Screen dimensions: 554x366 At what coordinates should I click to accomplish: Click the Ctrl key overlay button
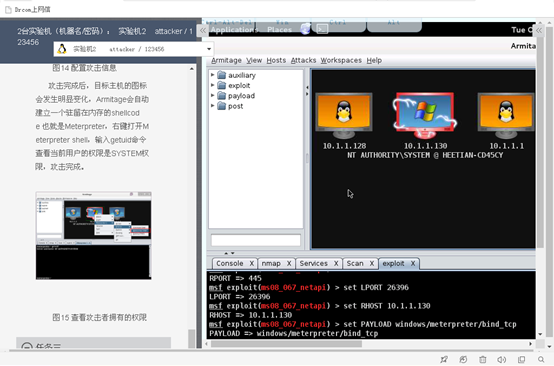point(338,25)
